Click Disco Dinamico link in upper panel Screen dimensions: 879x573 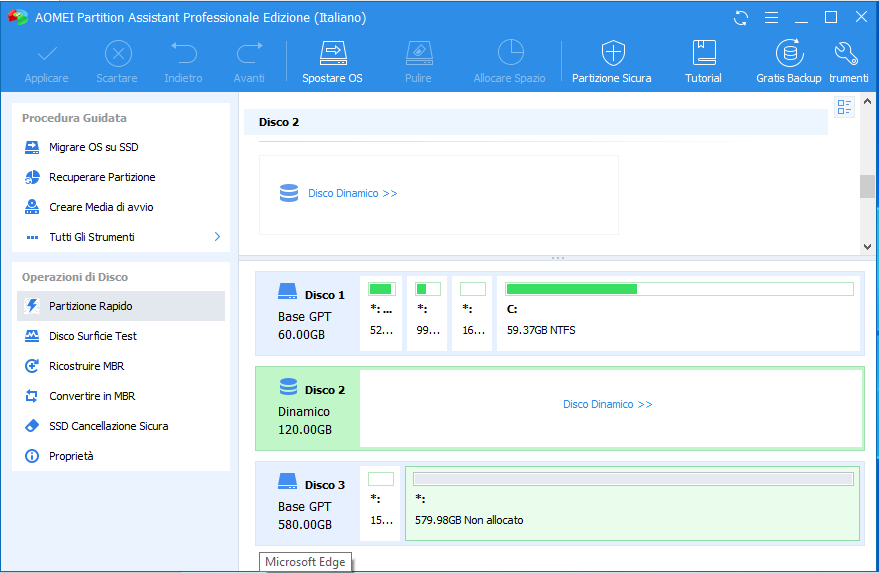pos(353,193)
